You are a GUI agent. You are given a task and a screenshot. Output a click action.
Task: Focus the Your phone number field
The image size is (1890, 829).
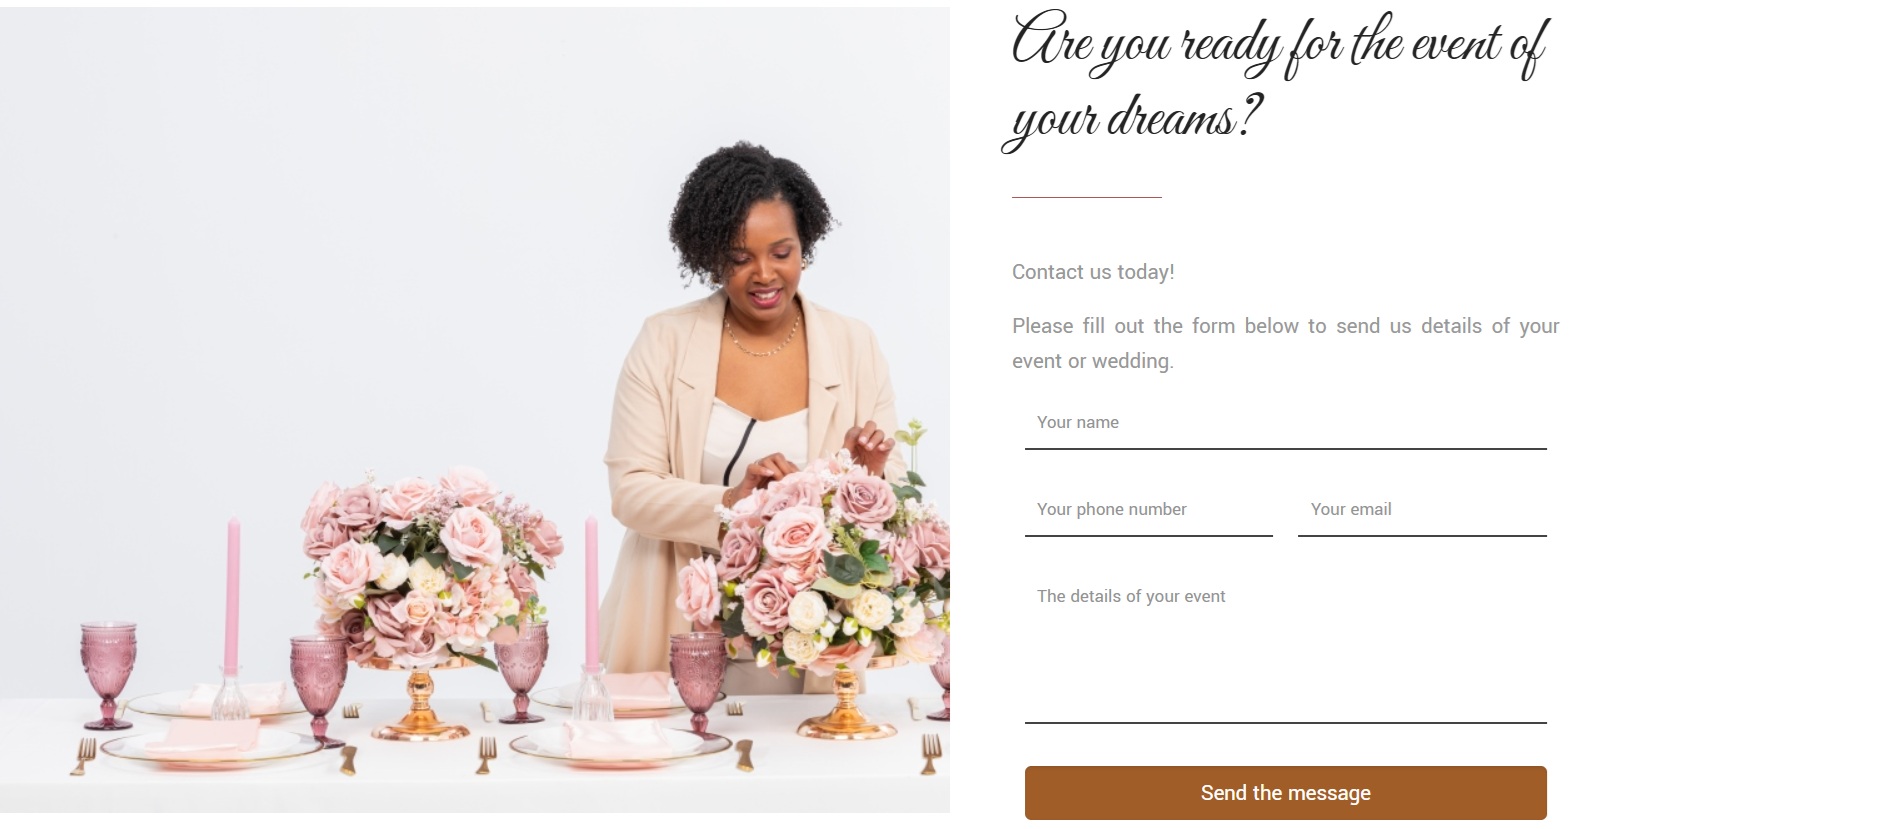[x=1148, y=511]
